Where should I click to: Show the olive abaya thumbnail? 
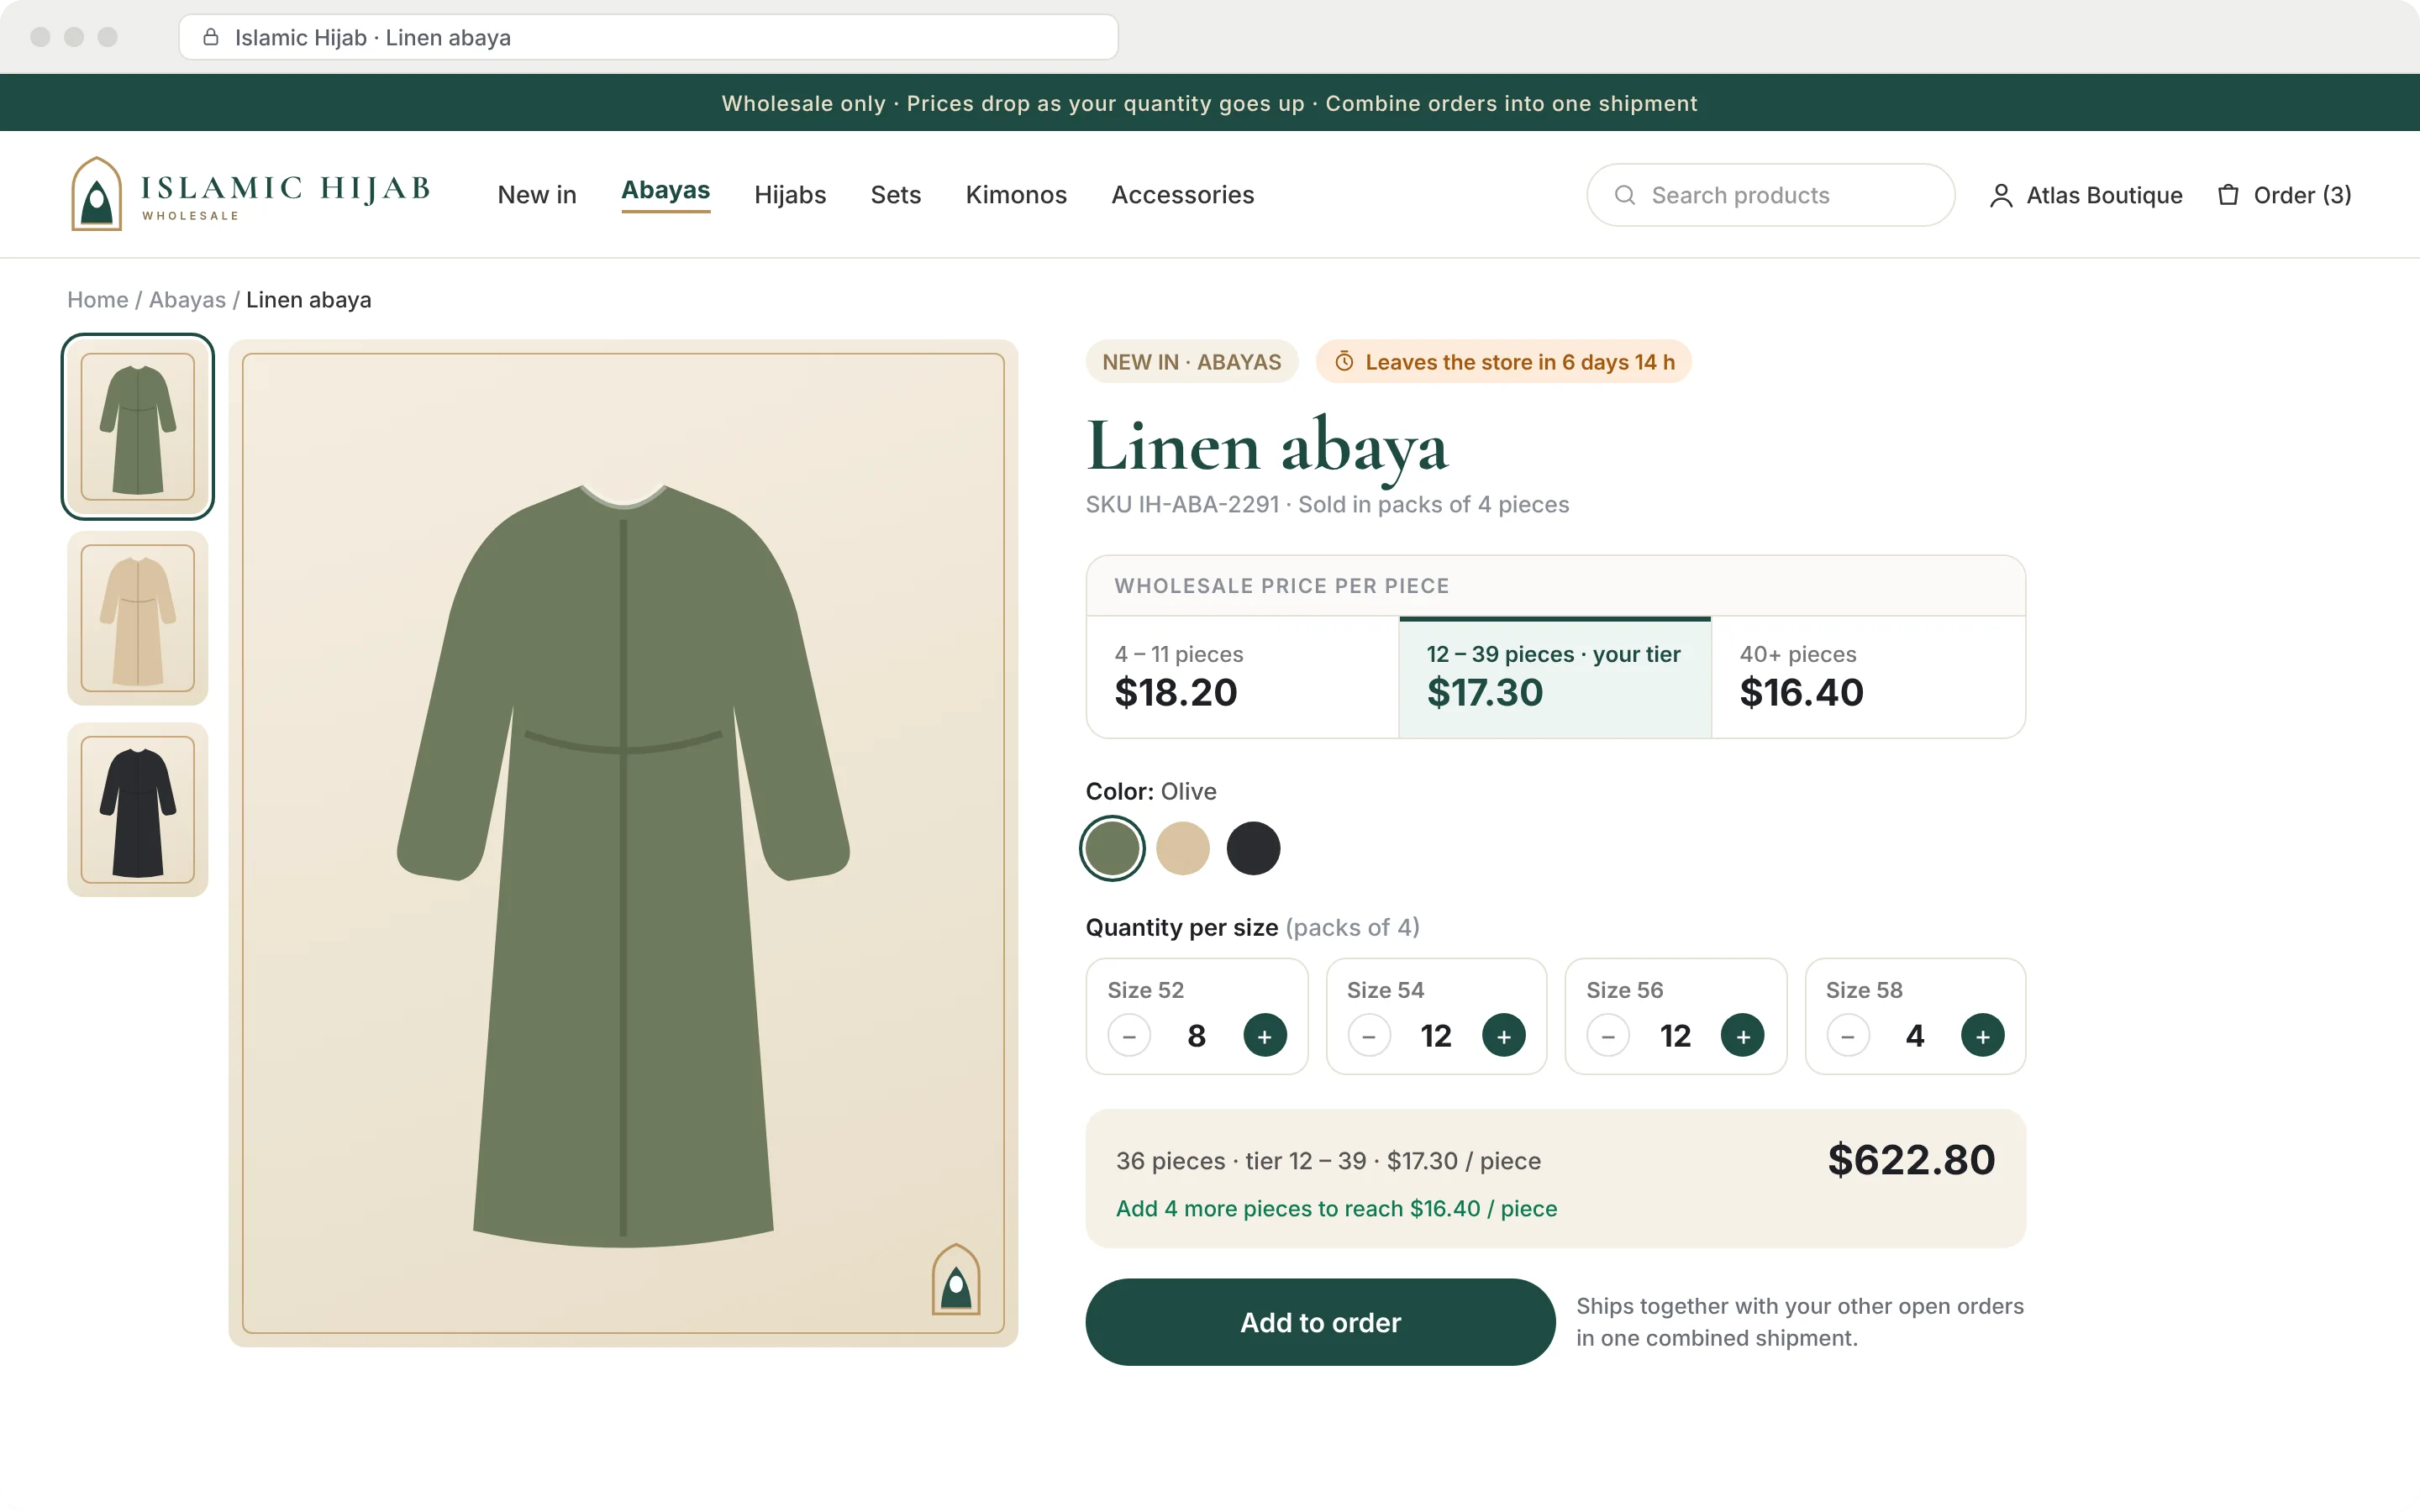pos(138,427)
